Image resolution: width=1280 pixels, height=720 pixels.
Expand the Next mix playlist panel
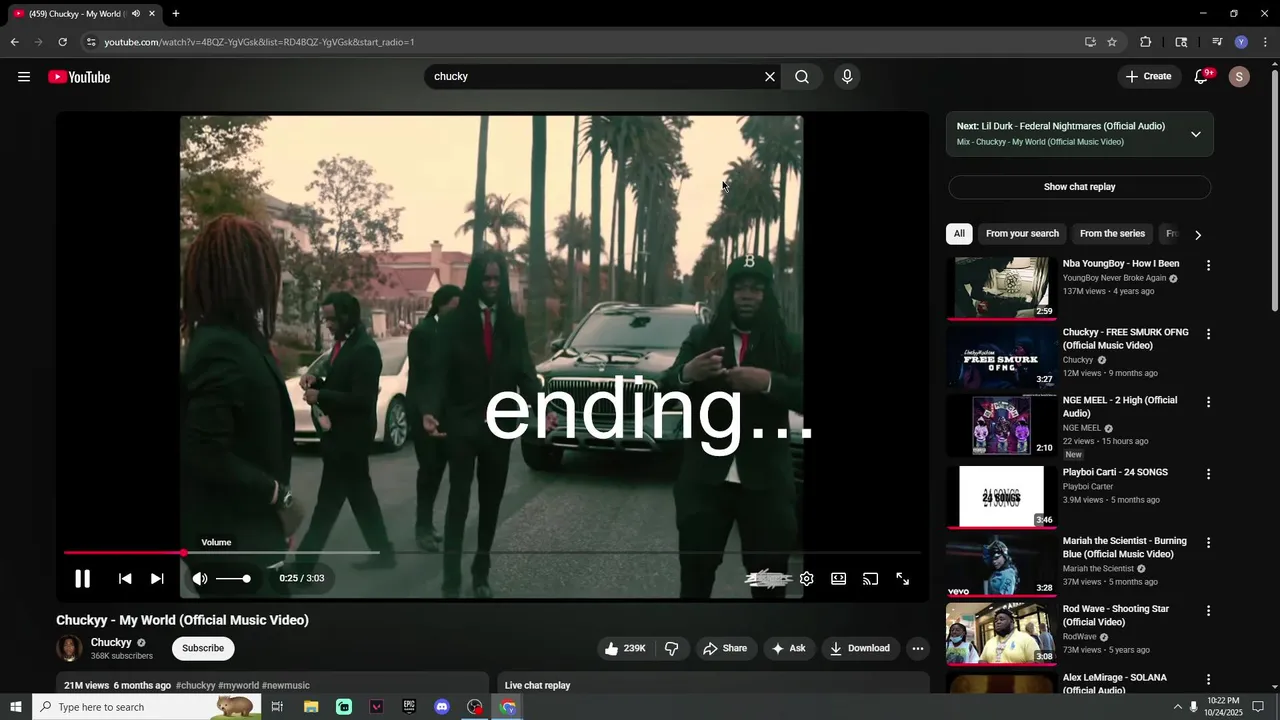pyautogui.click(x=1195, y=134)
